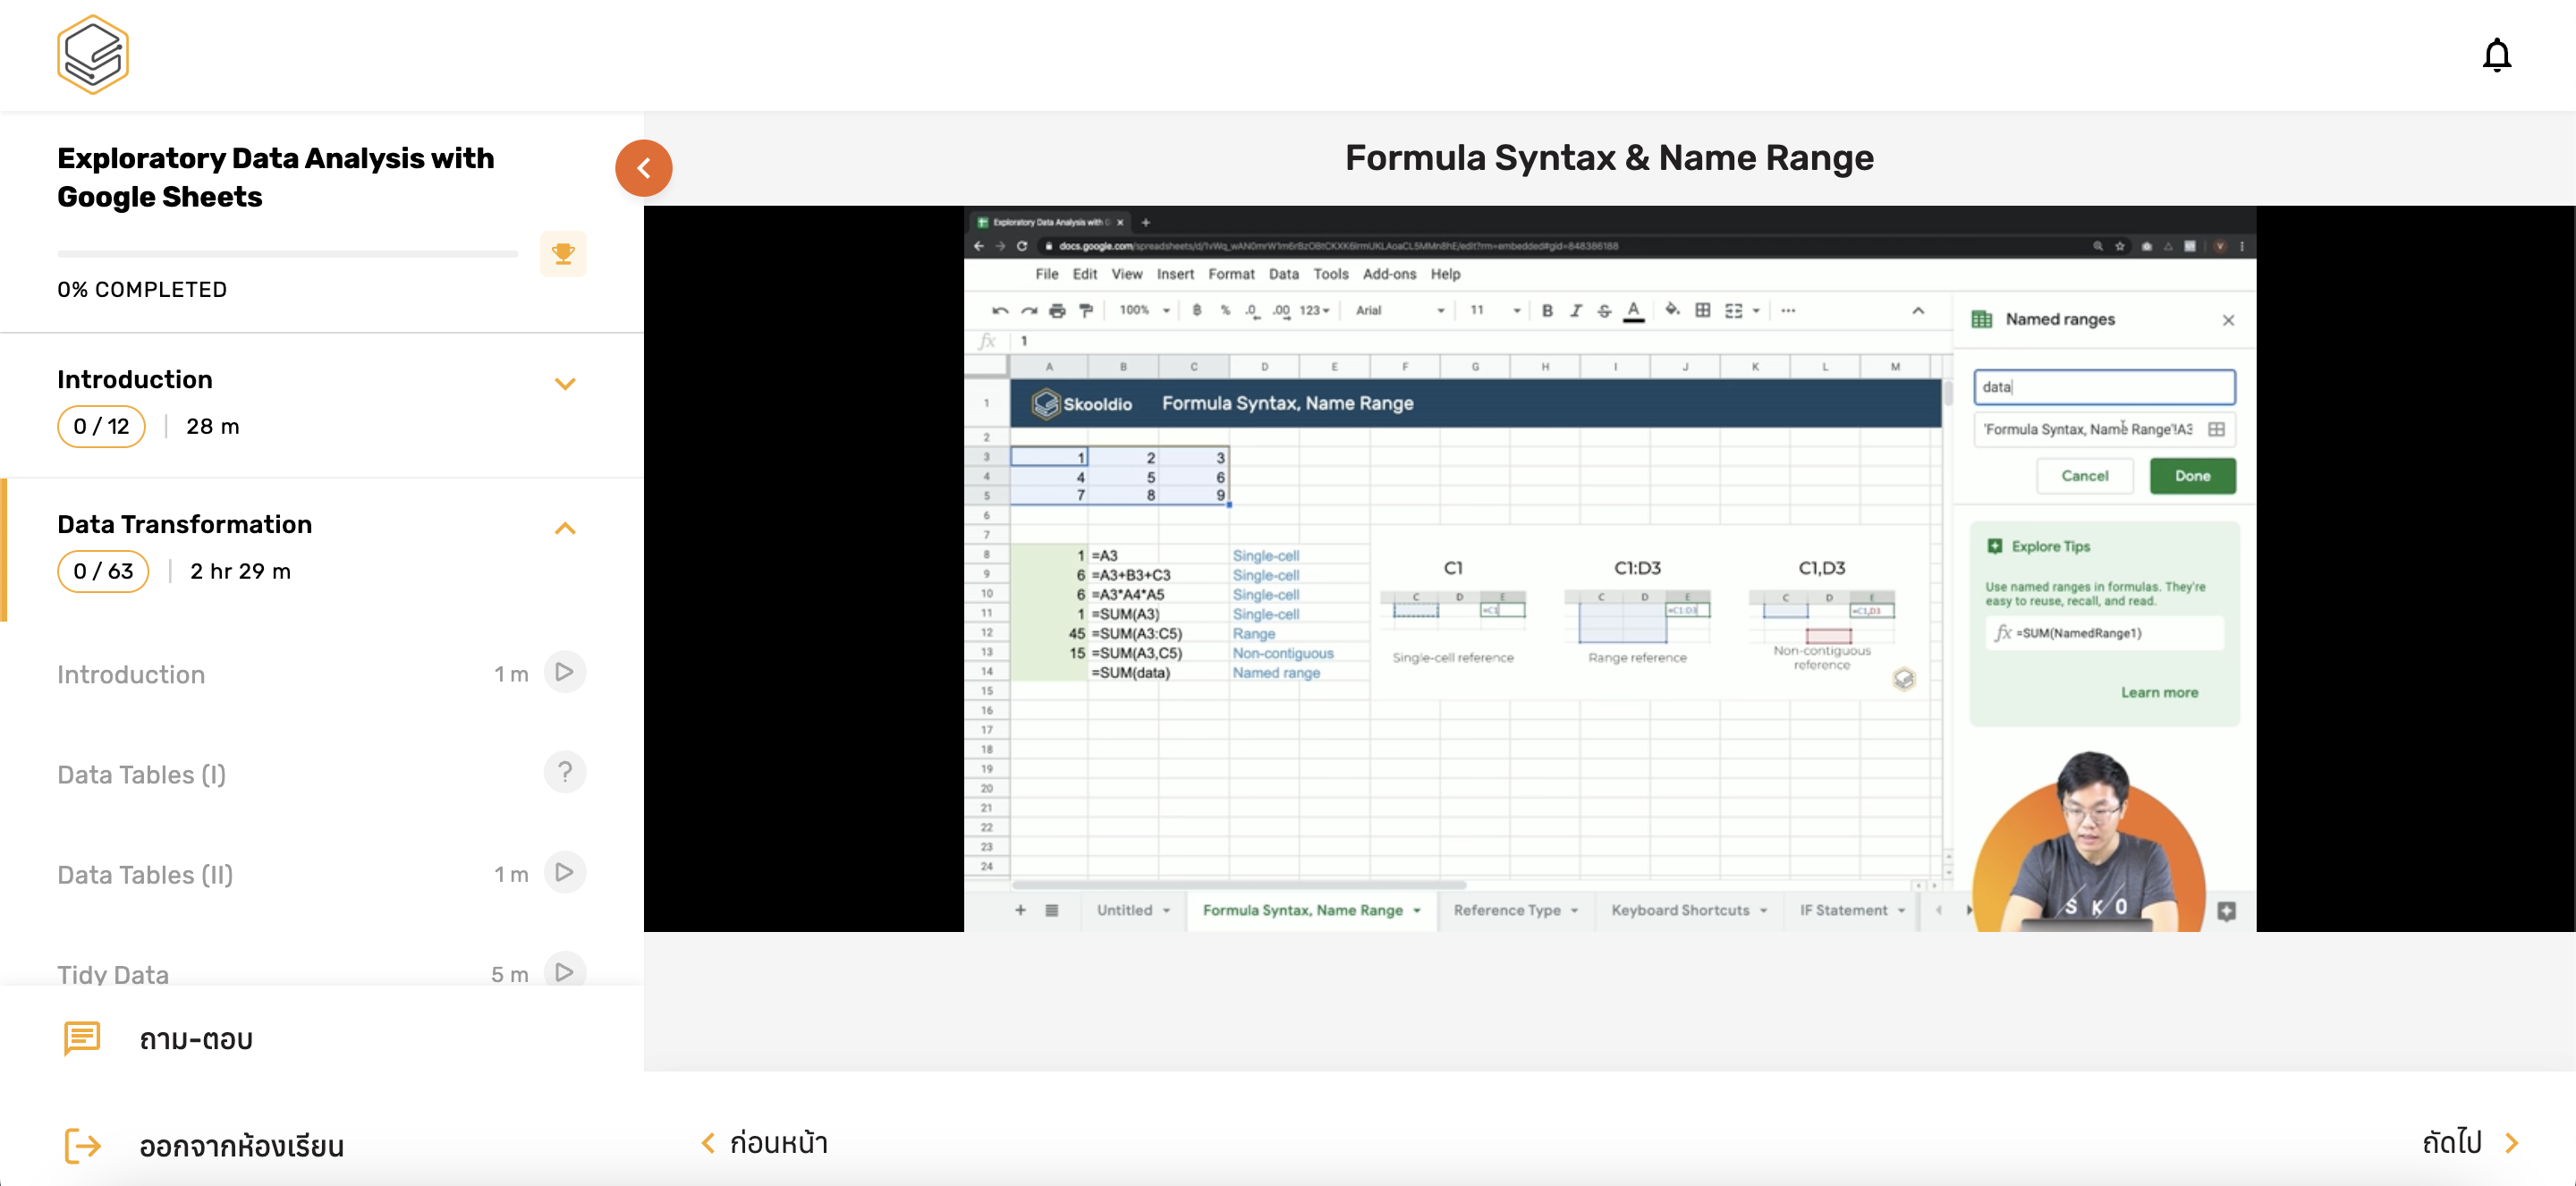
Task: Click the notification bell icon
Action: pos(2496,55)
